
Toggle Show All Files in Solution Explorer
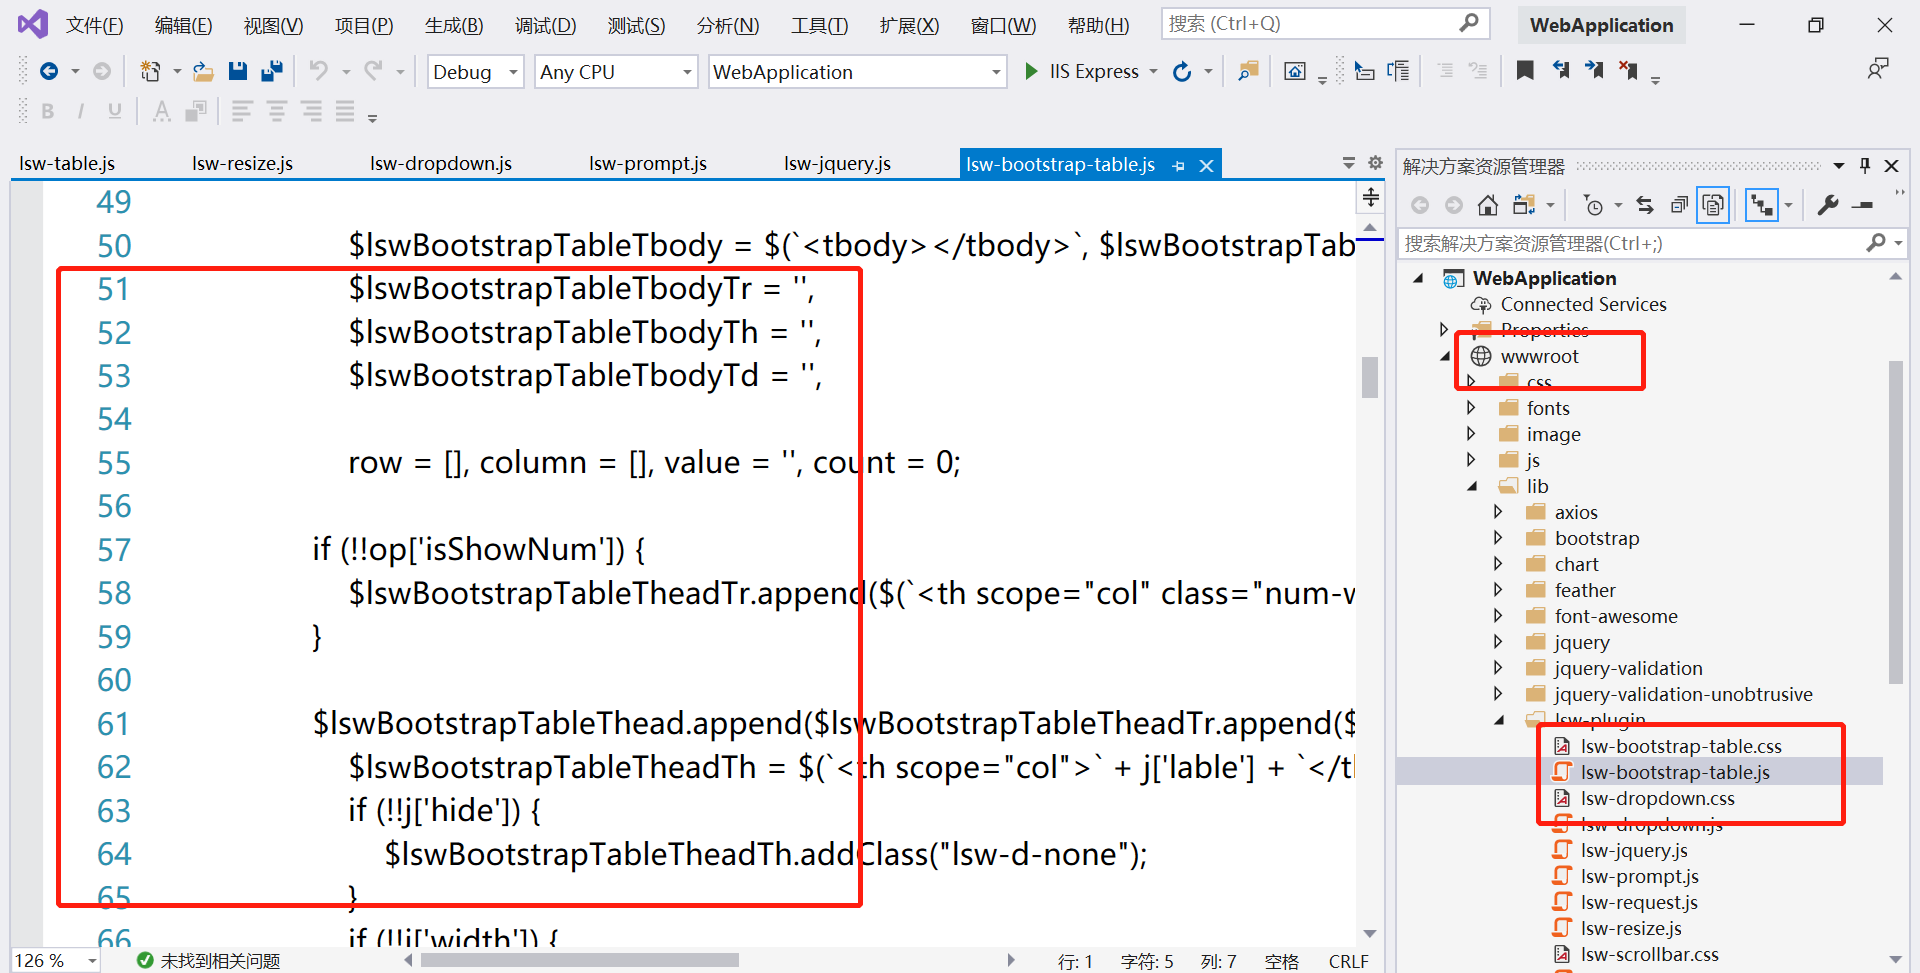pos(1713,205)
